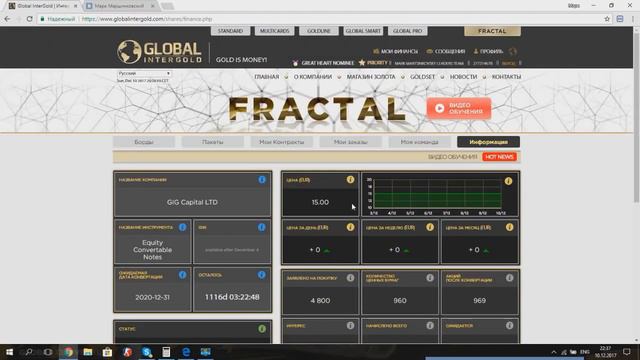Select the STANDARD program button

(x=230, y=31)
